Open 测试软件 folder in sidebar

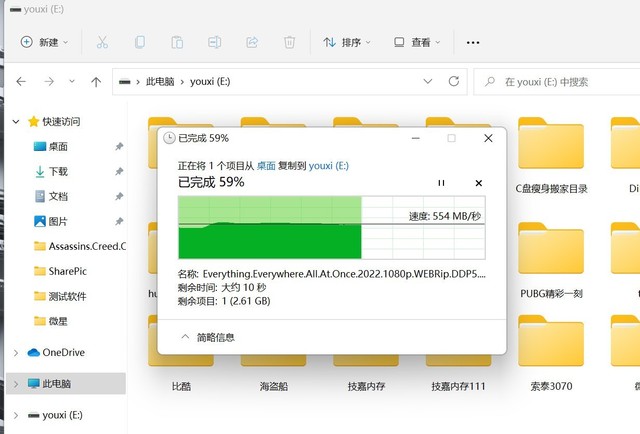click(60, 296)
